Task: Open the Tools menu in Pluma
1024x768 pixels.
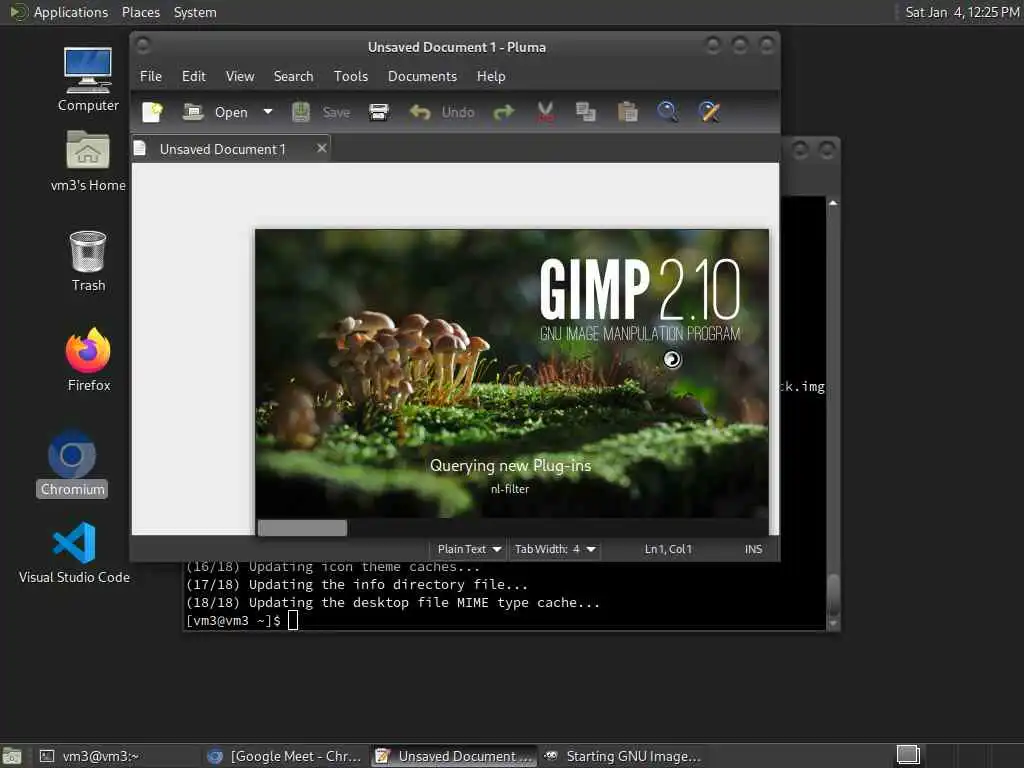Action: (x=351, y=76)
